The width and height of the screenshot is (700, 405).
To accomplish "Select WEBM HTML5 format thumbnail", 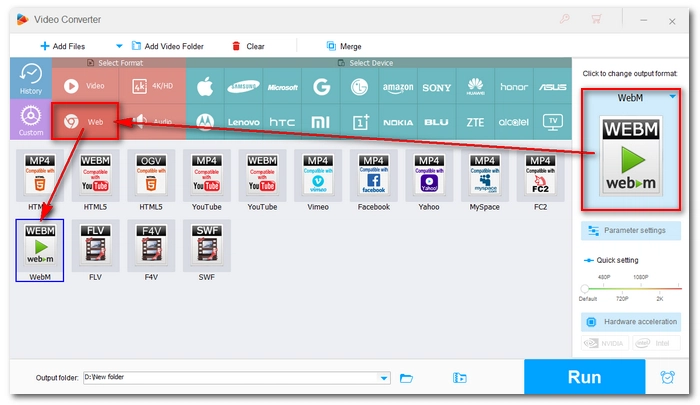I will (95, 175).
